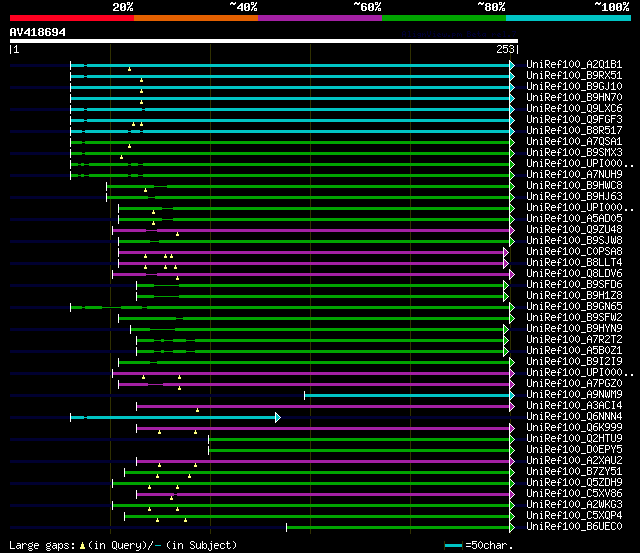Click the red 20% identity legend segment

point(72,18)
